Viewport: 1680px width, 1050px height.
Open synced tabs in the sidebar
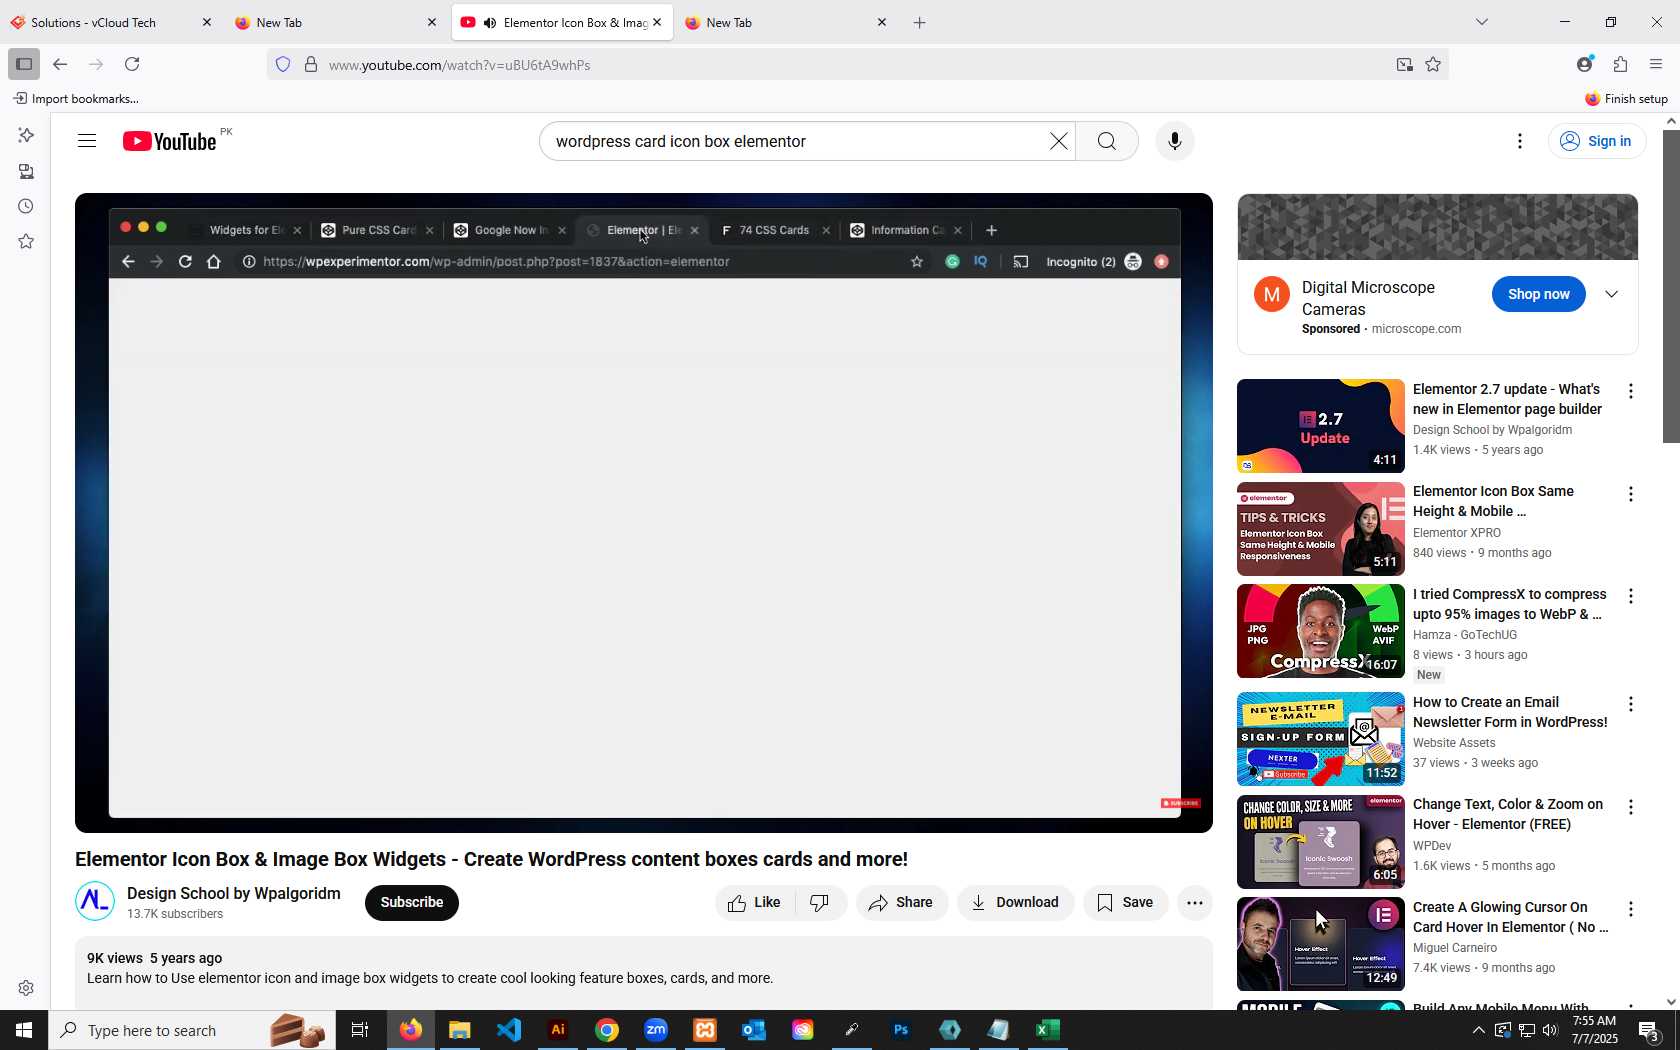(26, 171)
